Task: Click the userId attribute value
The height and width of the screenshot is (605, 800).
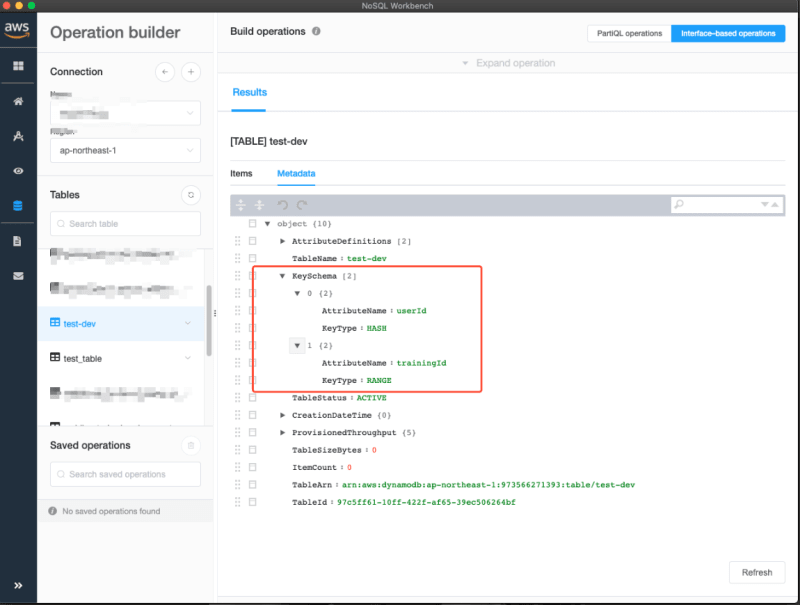Action: pos(411,311)
